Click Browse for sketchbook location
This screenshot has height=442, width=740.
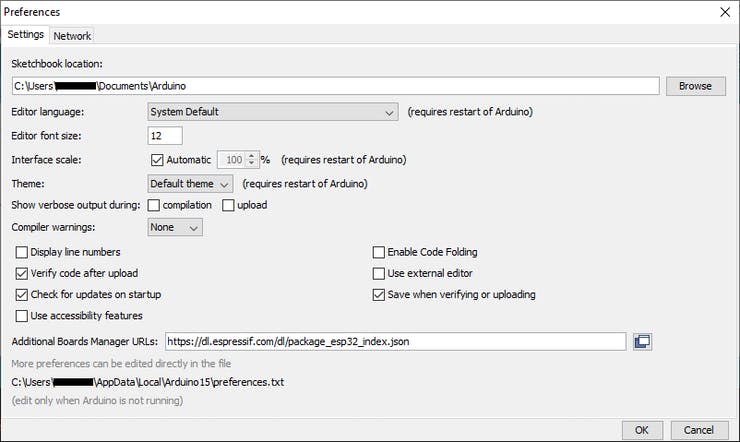coord(695,86)
